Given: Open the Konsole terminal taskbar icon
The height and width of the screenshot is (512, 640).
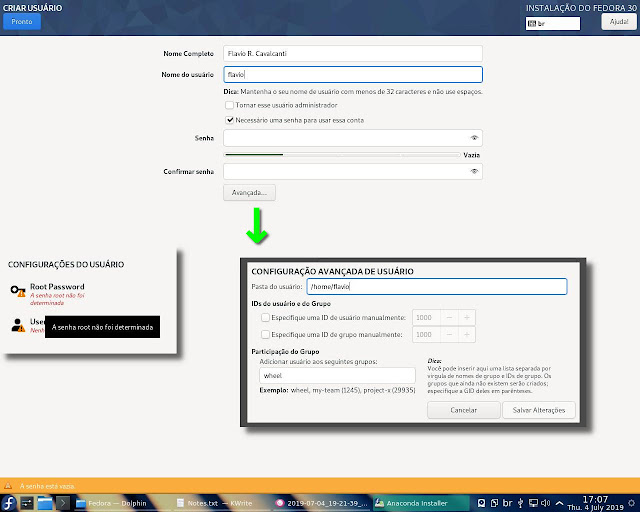Looking at the screenshot, I should coord(63,503).
